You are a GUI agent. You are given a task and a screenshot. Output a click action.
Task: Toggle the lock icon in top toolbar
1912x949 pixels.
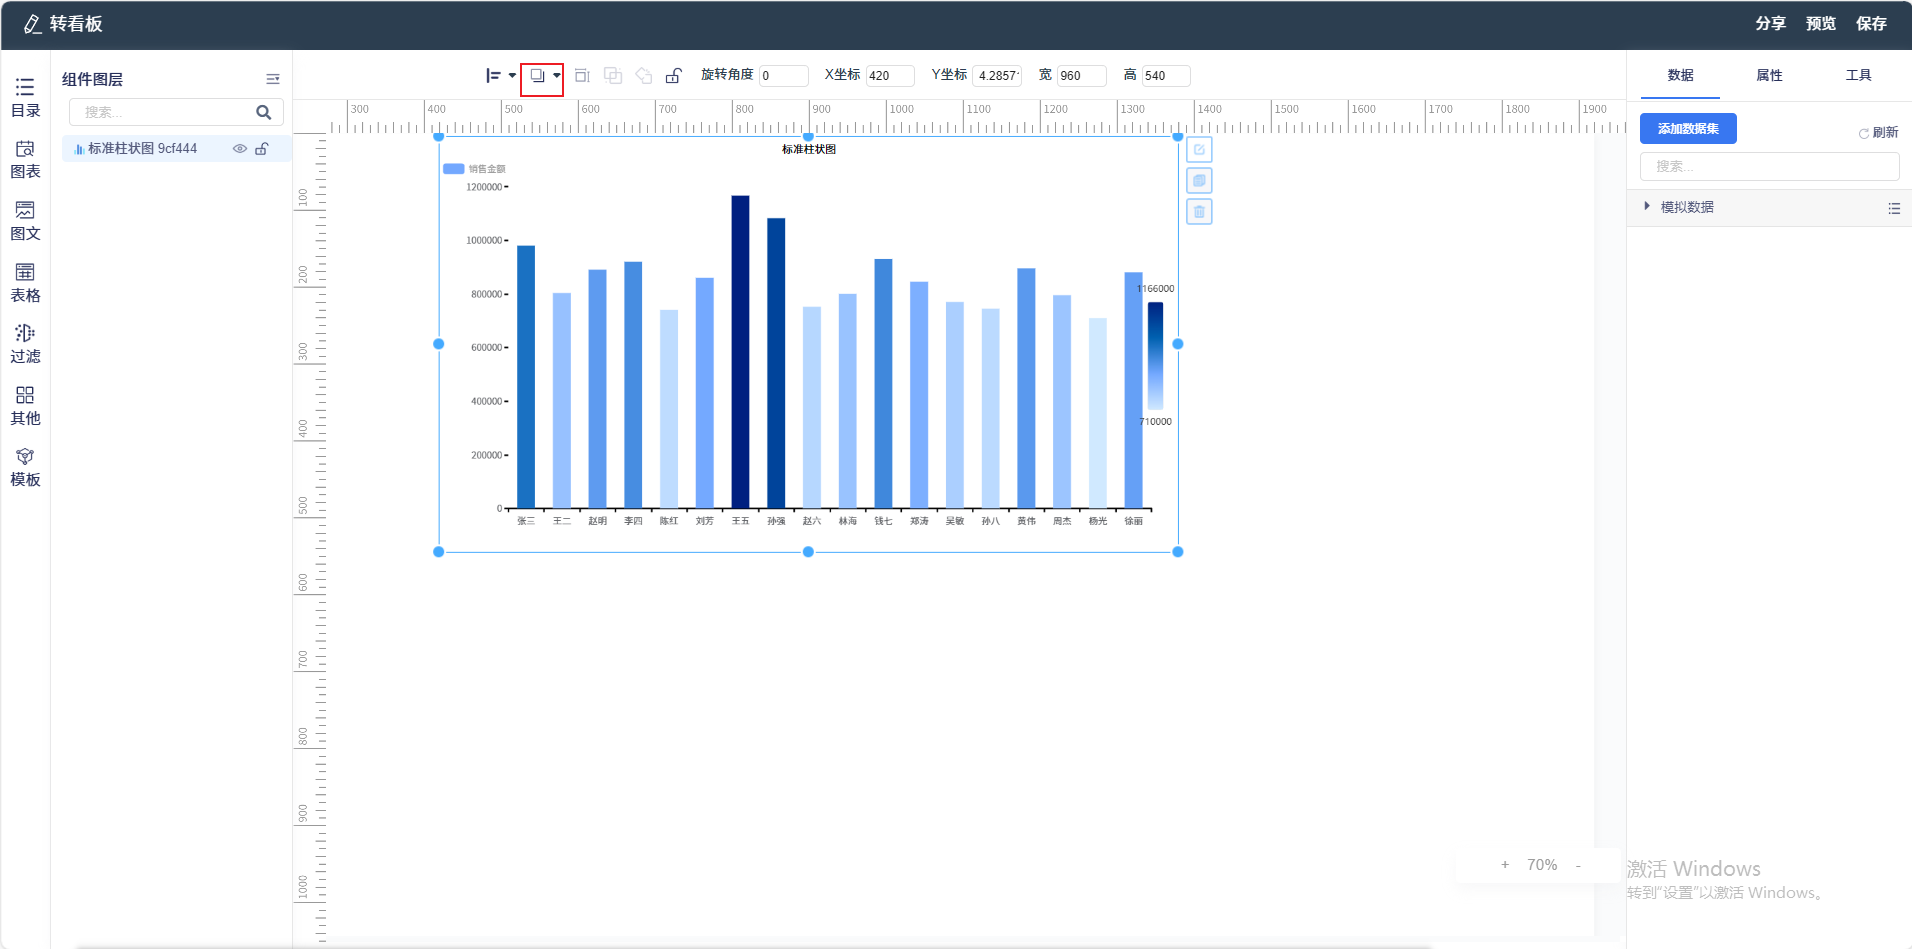[674, 76]
